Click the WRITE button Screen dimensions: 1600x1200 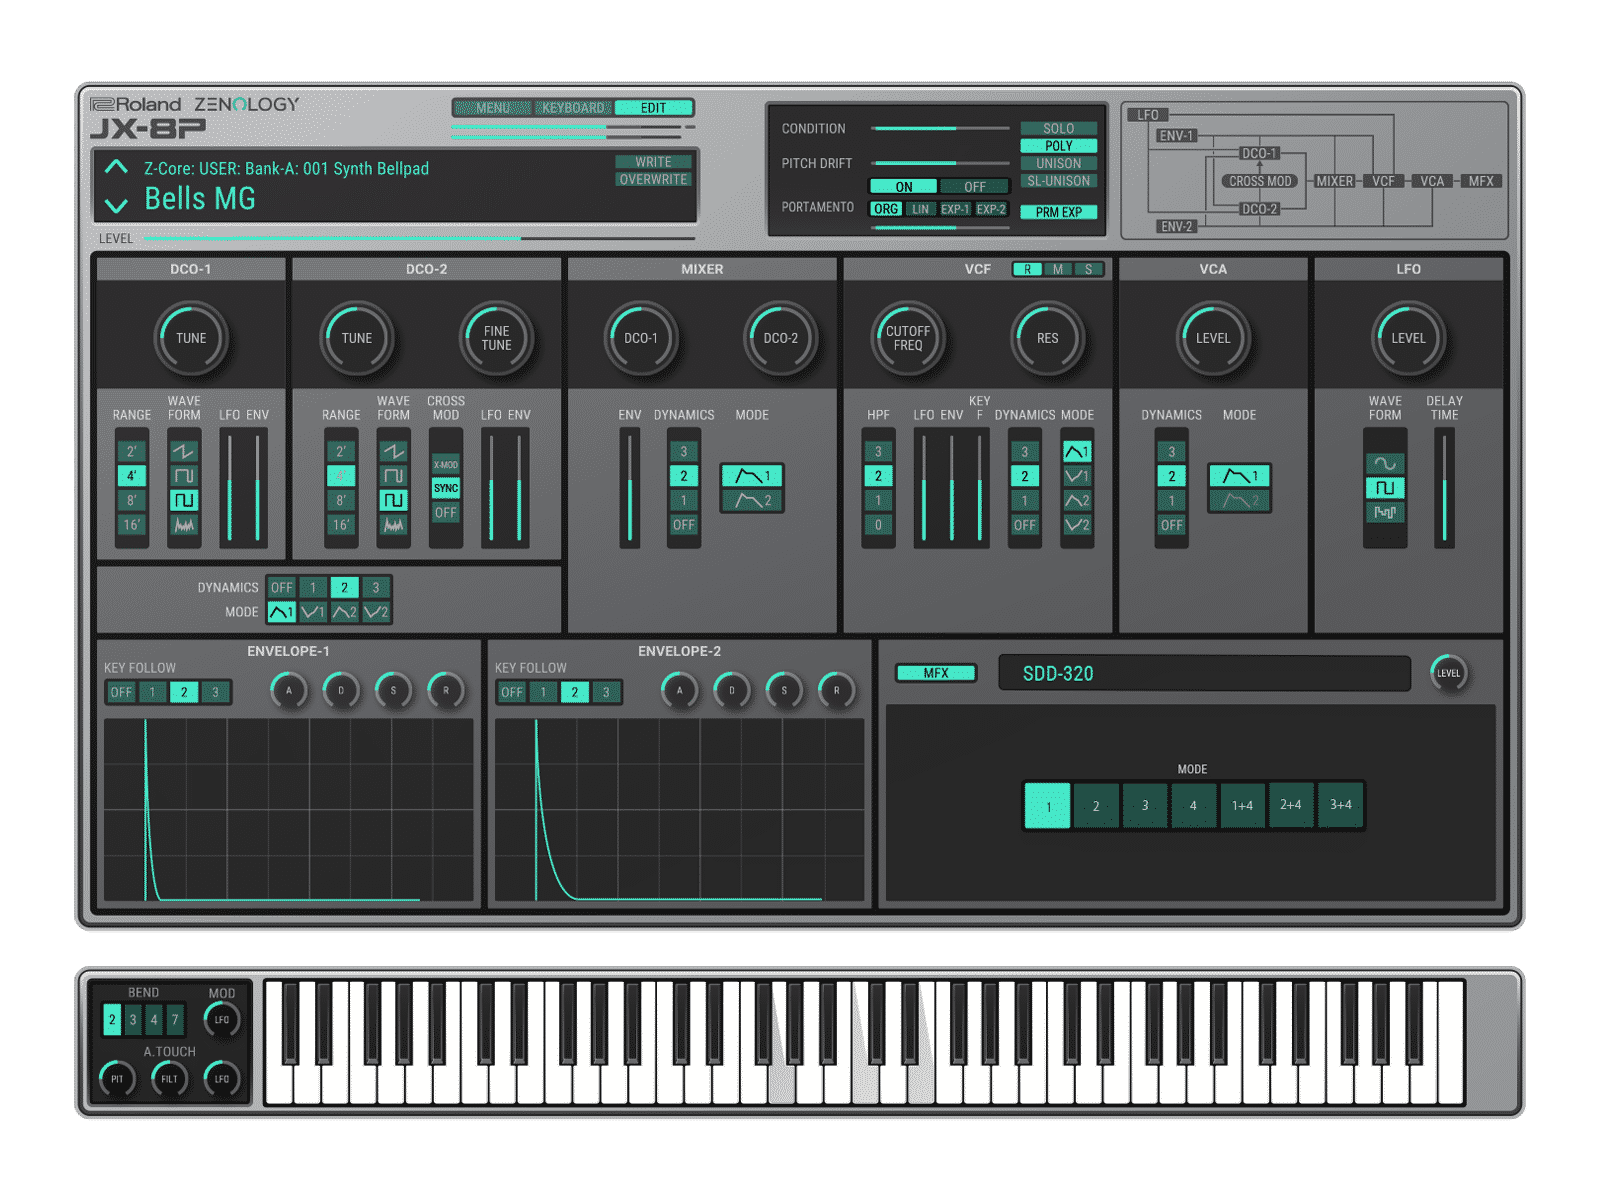[x=653, y=162]
